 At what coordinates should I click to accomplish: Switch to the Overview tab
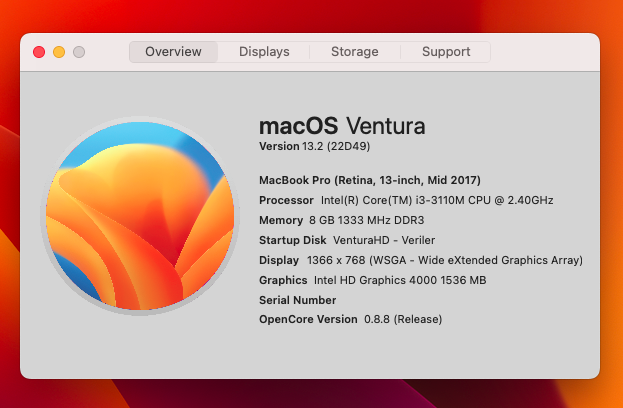173,52
